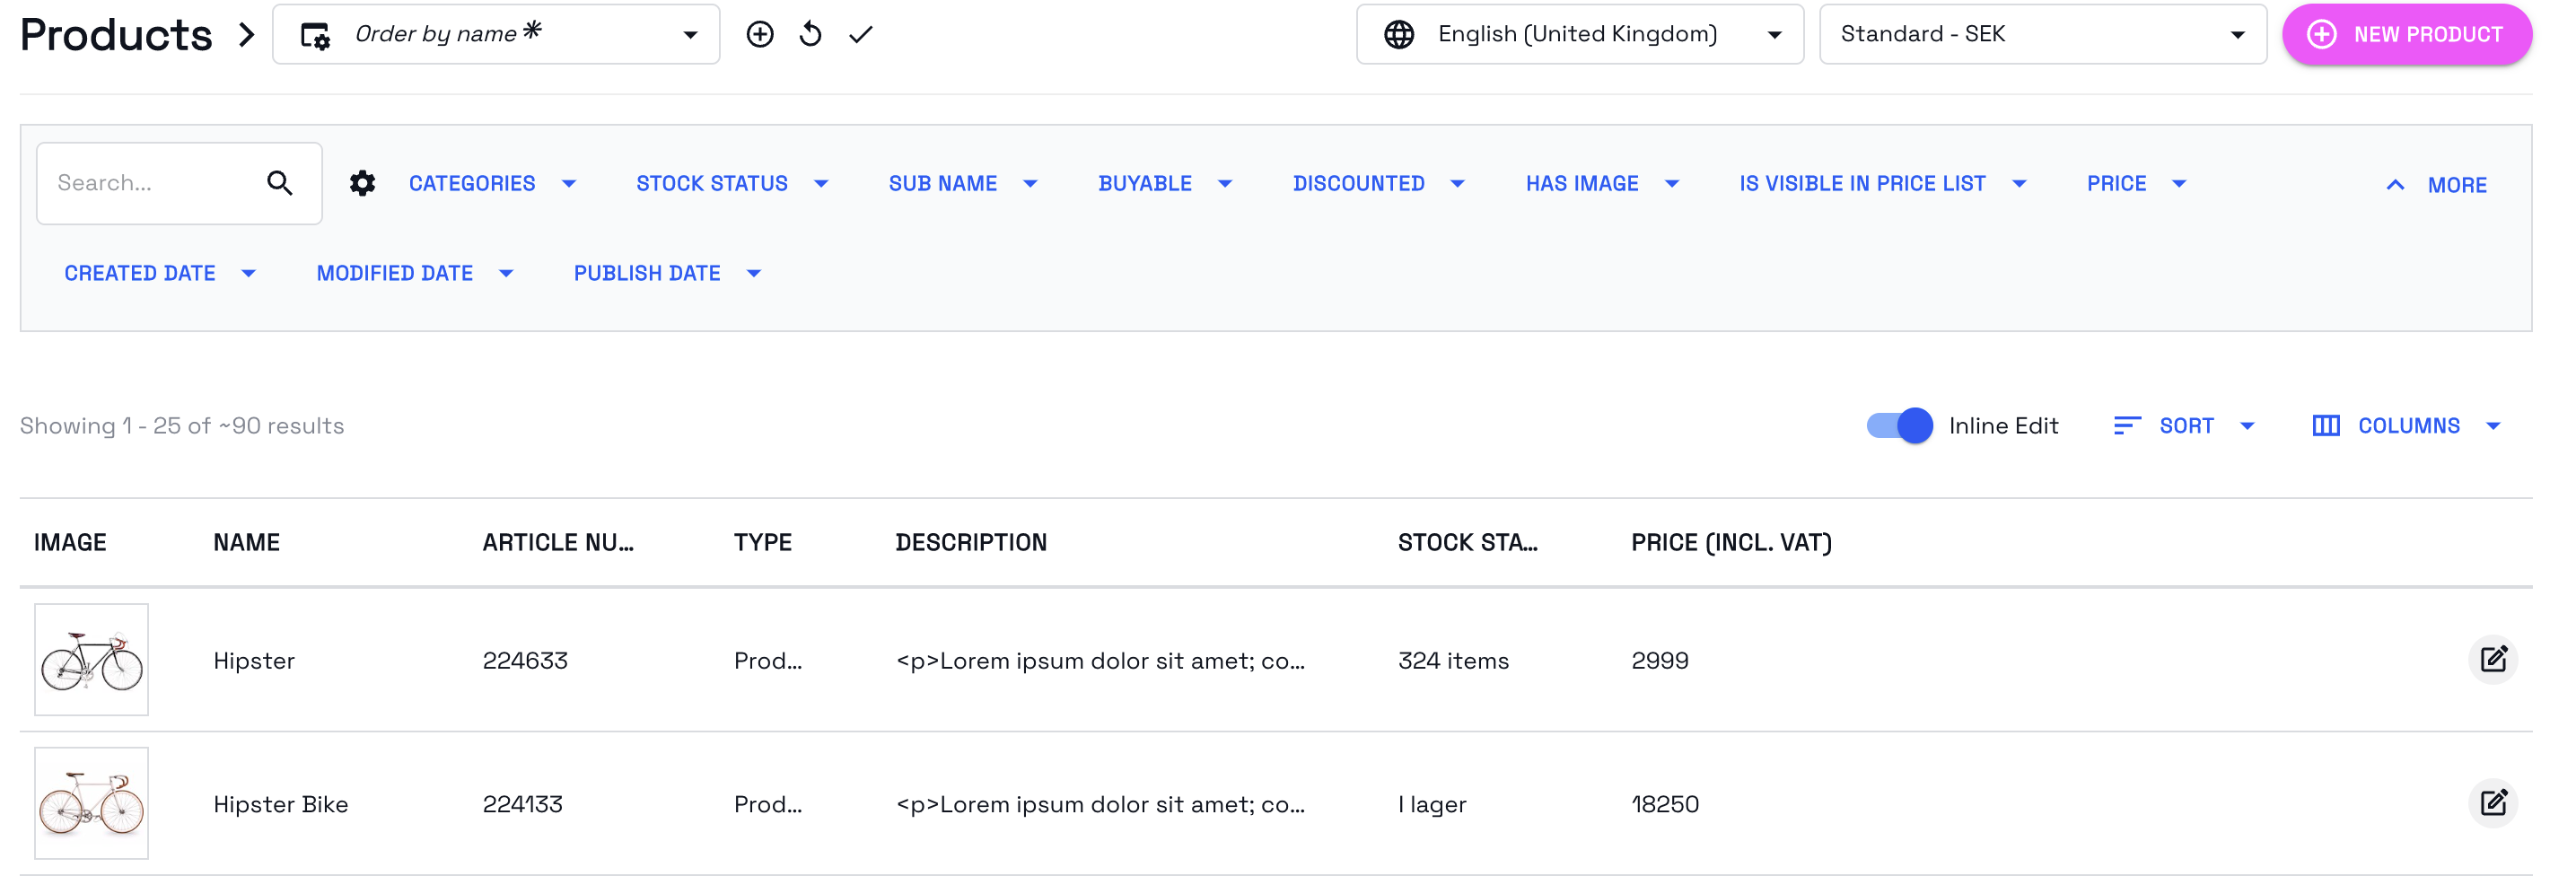
Task: Click the globe language icon
Action: pos(1399,35)
